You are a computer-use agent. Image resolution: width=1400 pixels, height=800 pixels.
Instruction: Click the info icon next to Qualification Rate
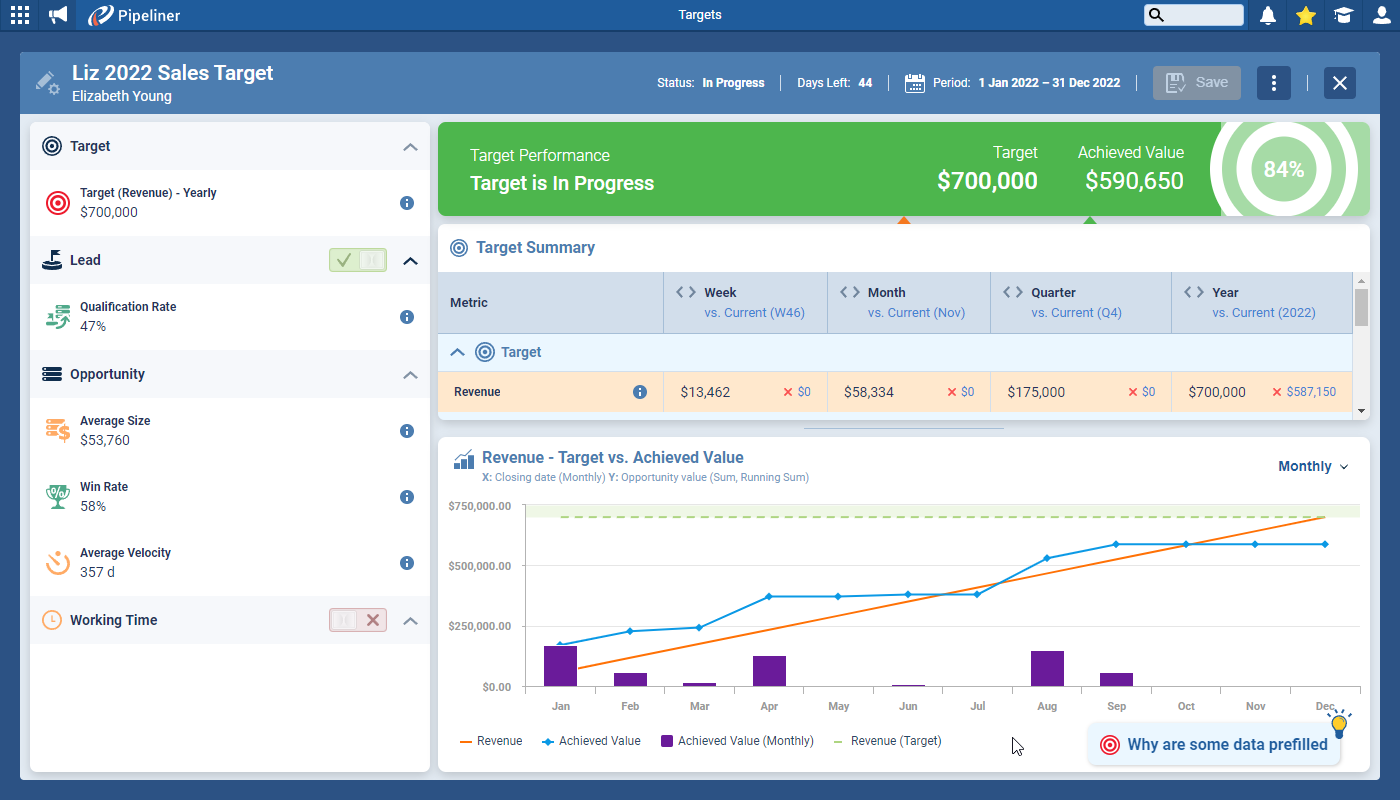click(x=407, y=316)
